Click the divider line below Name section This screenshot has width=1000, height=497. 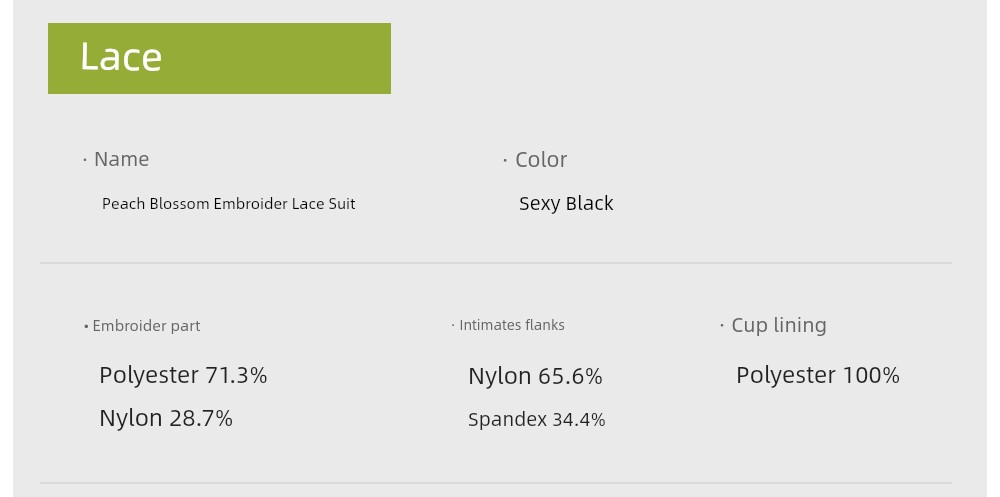(496, 263)
